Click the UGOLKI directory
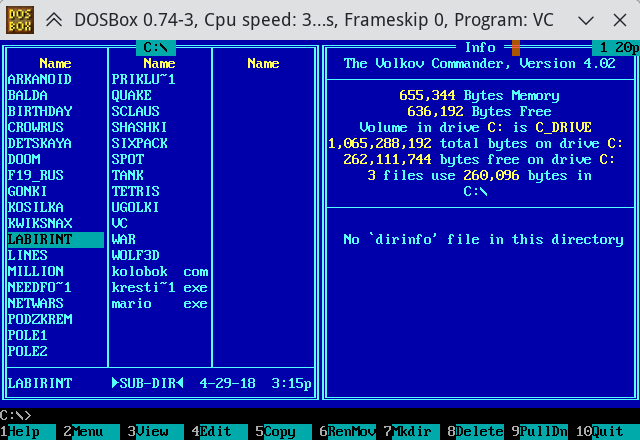 click(135, 207)
